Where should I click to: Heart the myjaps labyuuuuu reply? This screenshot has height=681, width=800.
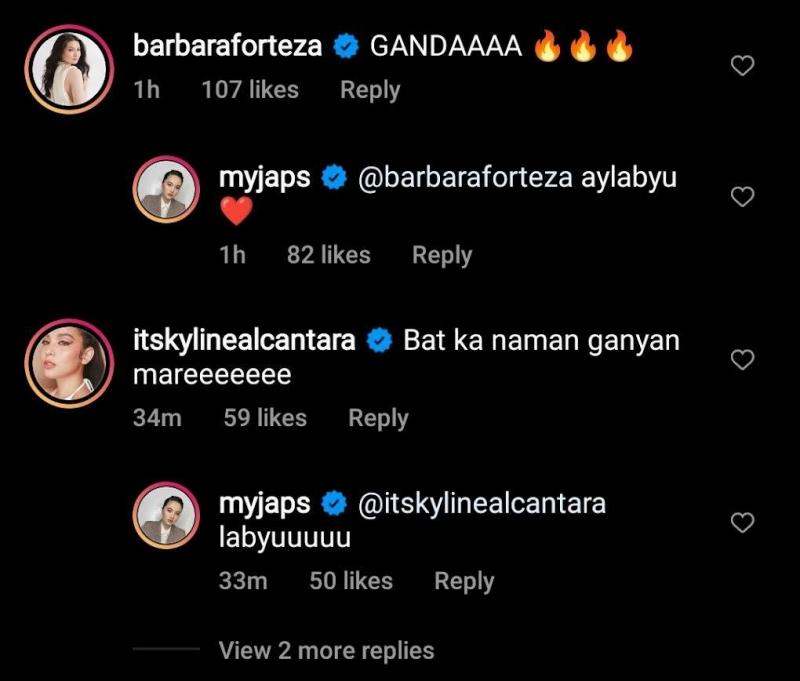pos(742,522)
